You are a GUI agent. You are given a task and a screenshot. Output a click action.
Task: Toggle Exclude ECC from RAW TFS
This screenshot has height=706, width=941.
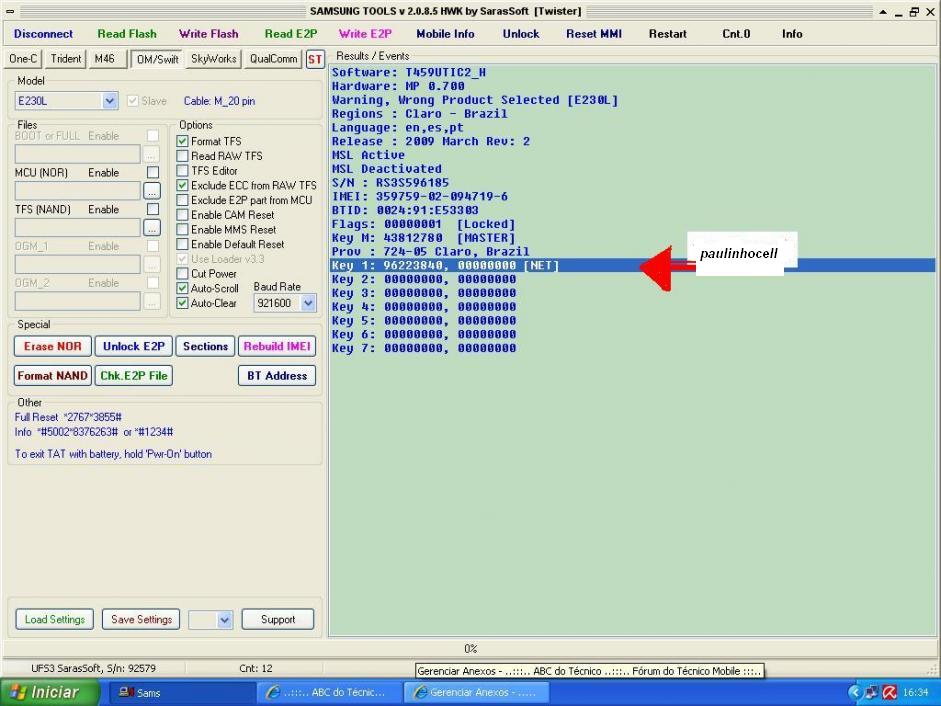[182, 186]
